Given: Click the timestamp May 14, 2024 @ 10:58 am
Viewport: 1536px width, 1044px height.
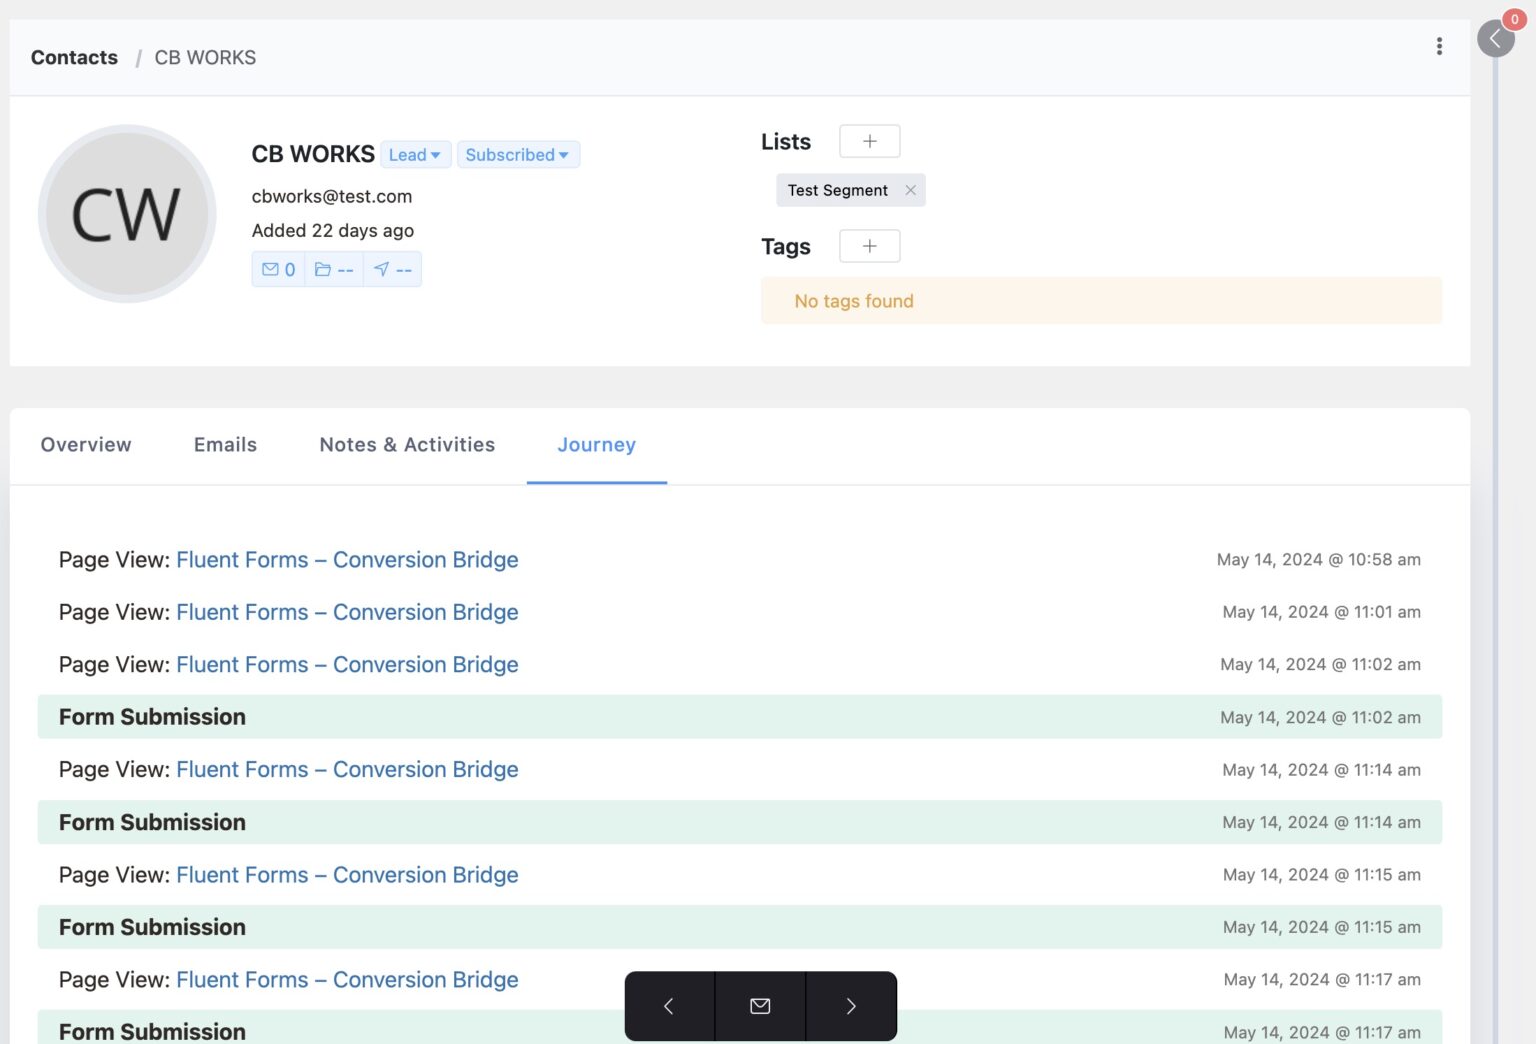Looking at the screenshot, I should (x=1318, y=560).
